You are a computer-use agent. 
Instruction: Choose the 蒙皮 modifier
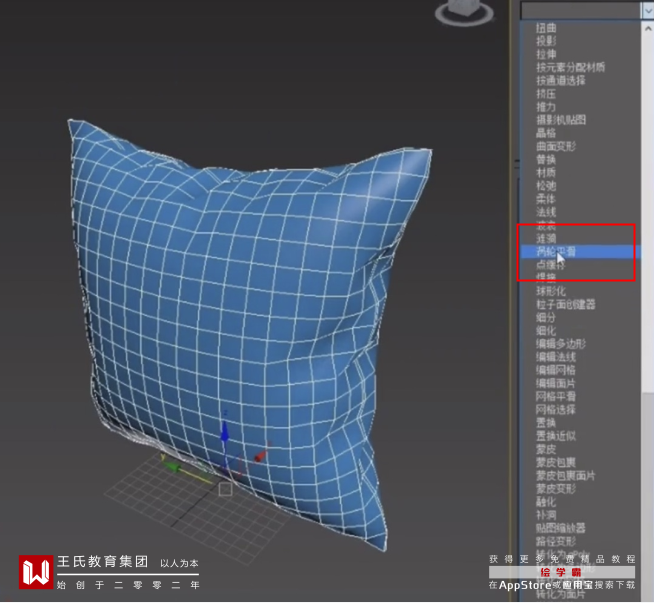[x=546, y=449]
